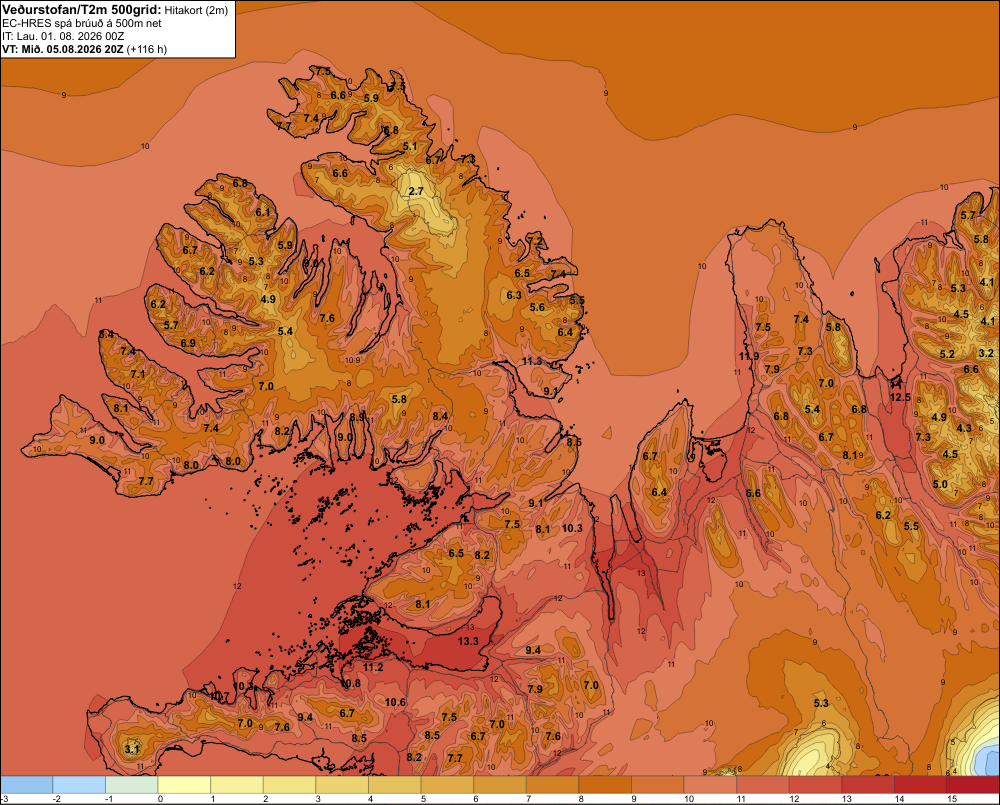
Task: Click the 3.1 temperature label
Action: click(132, 749)
